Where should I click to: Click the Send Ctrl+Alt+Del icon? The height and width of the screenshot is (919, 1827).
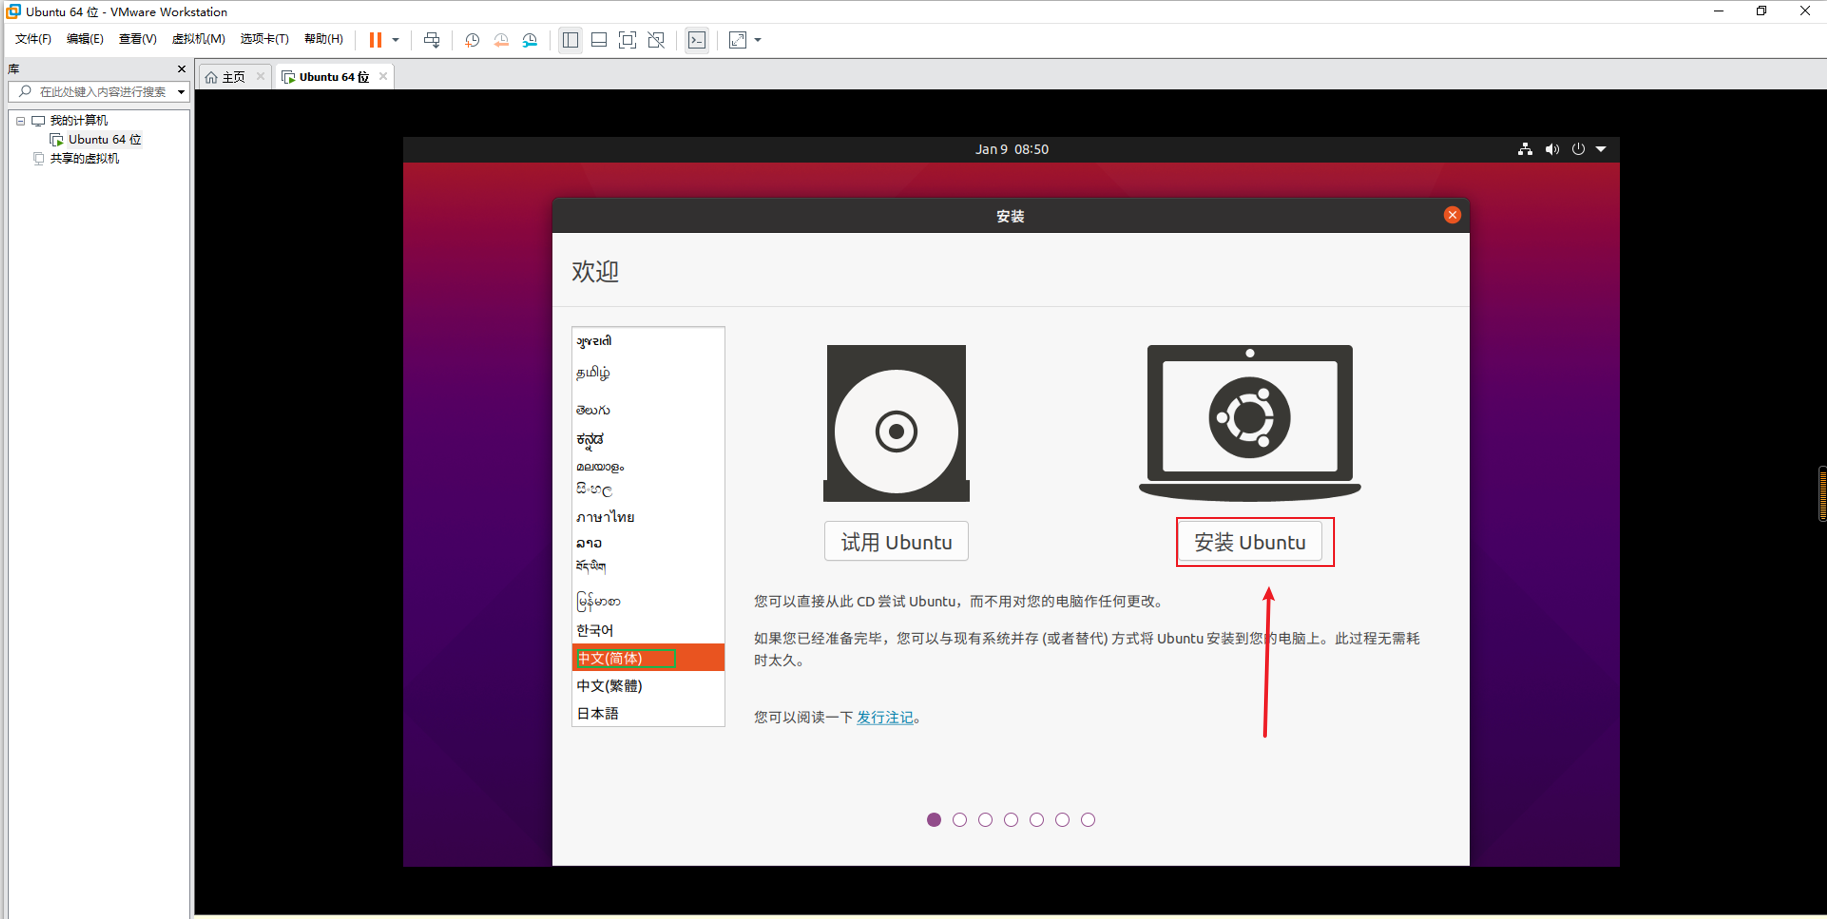[432, 40]
